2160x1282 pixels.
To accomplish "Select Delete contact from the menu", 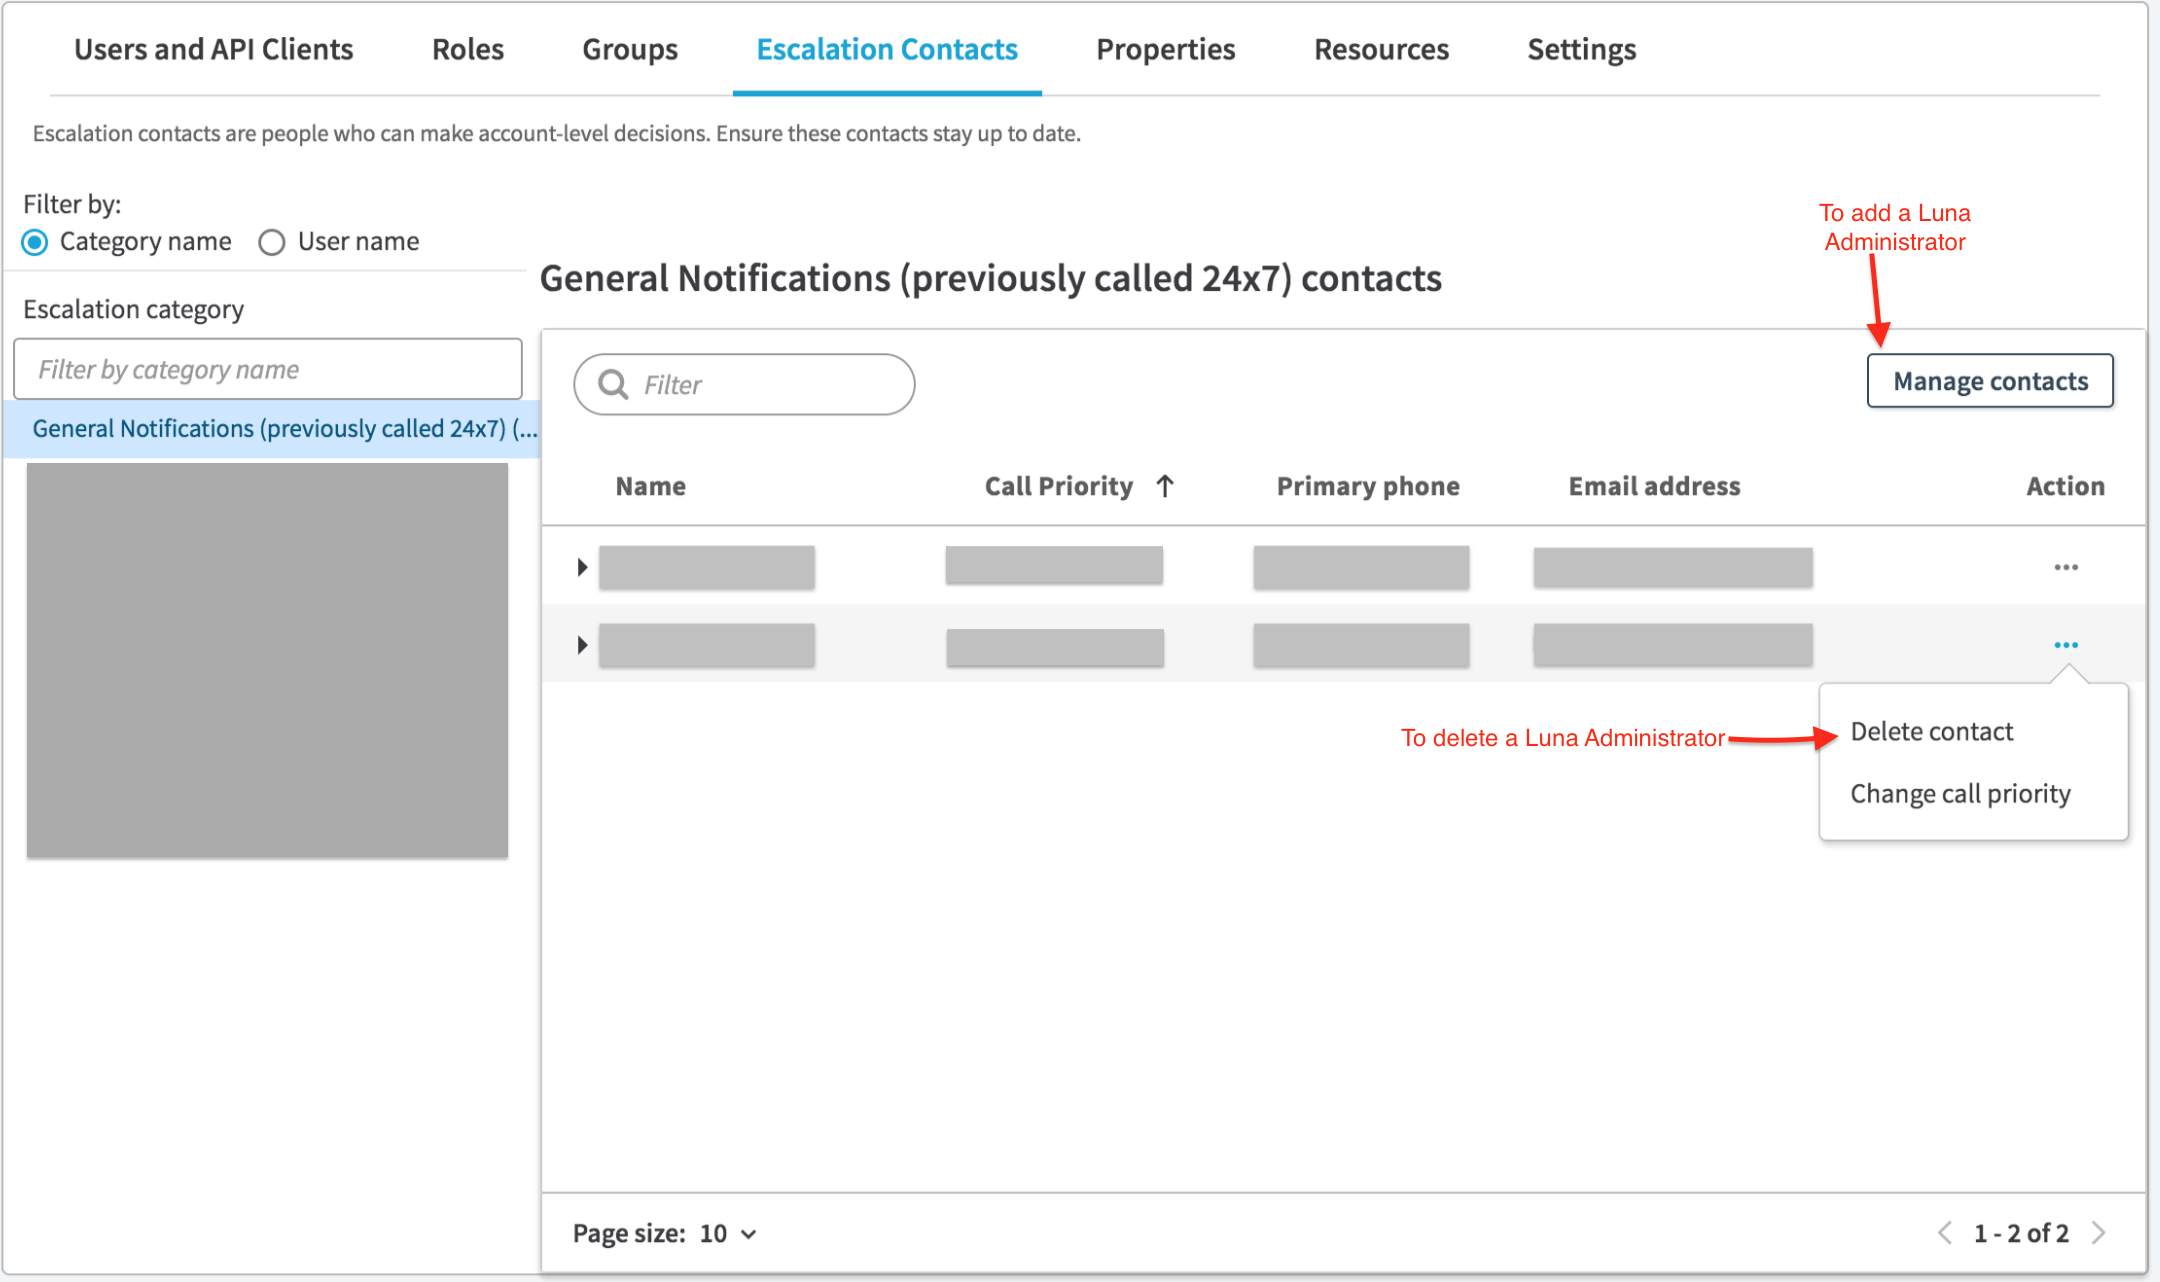I will [x=1930, y=731].
